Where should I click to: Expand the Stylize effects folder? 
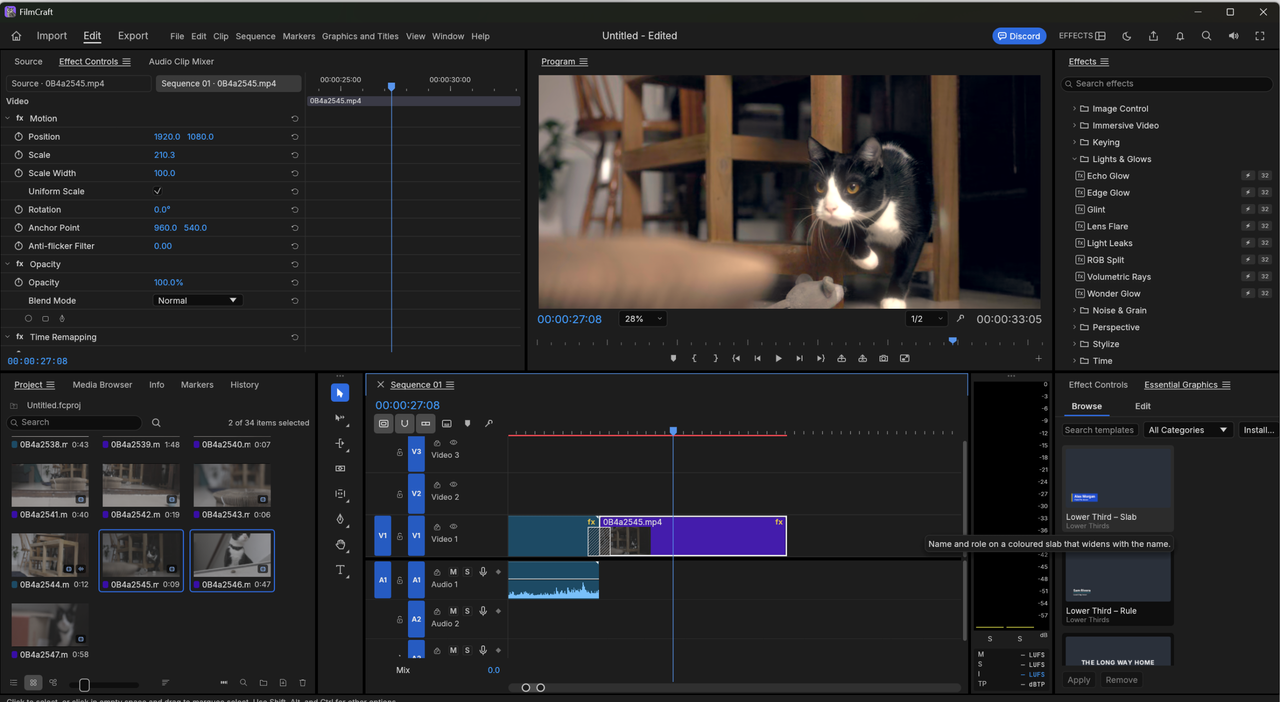click(1075, 344)
